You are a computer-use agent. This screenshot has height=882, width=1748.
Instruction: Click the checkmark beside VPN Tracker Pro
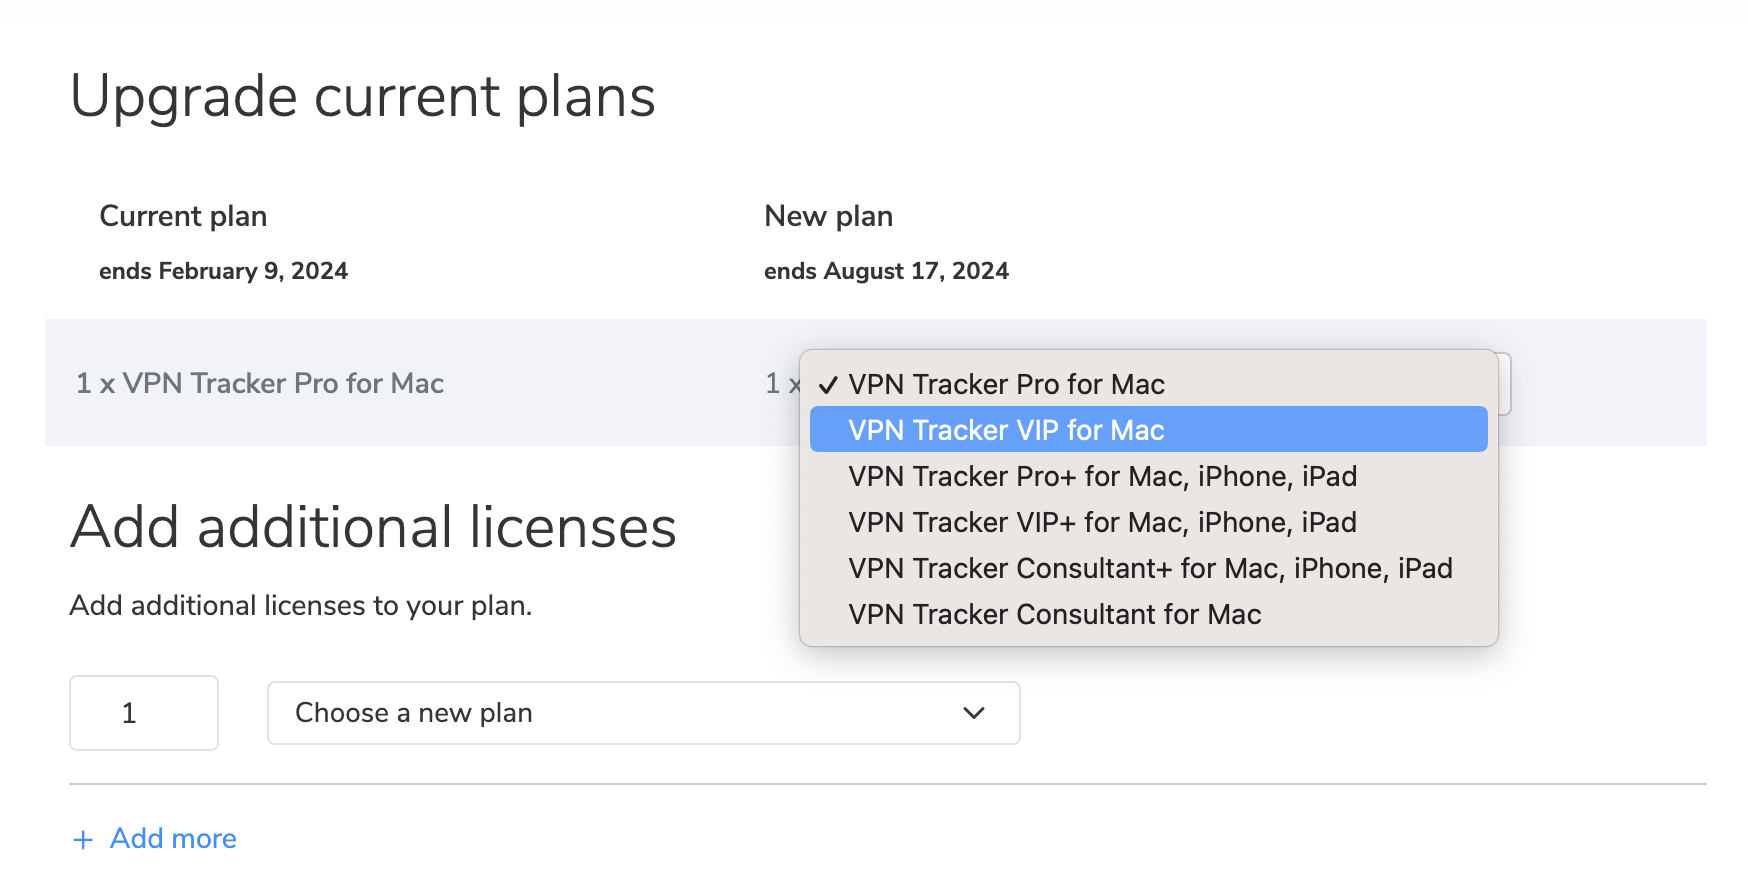(828, 383)
